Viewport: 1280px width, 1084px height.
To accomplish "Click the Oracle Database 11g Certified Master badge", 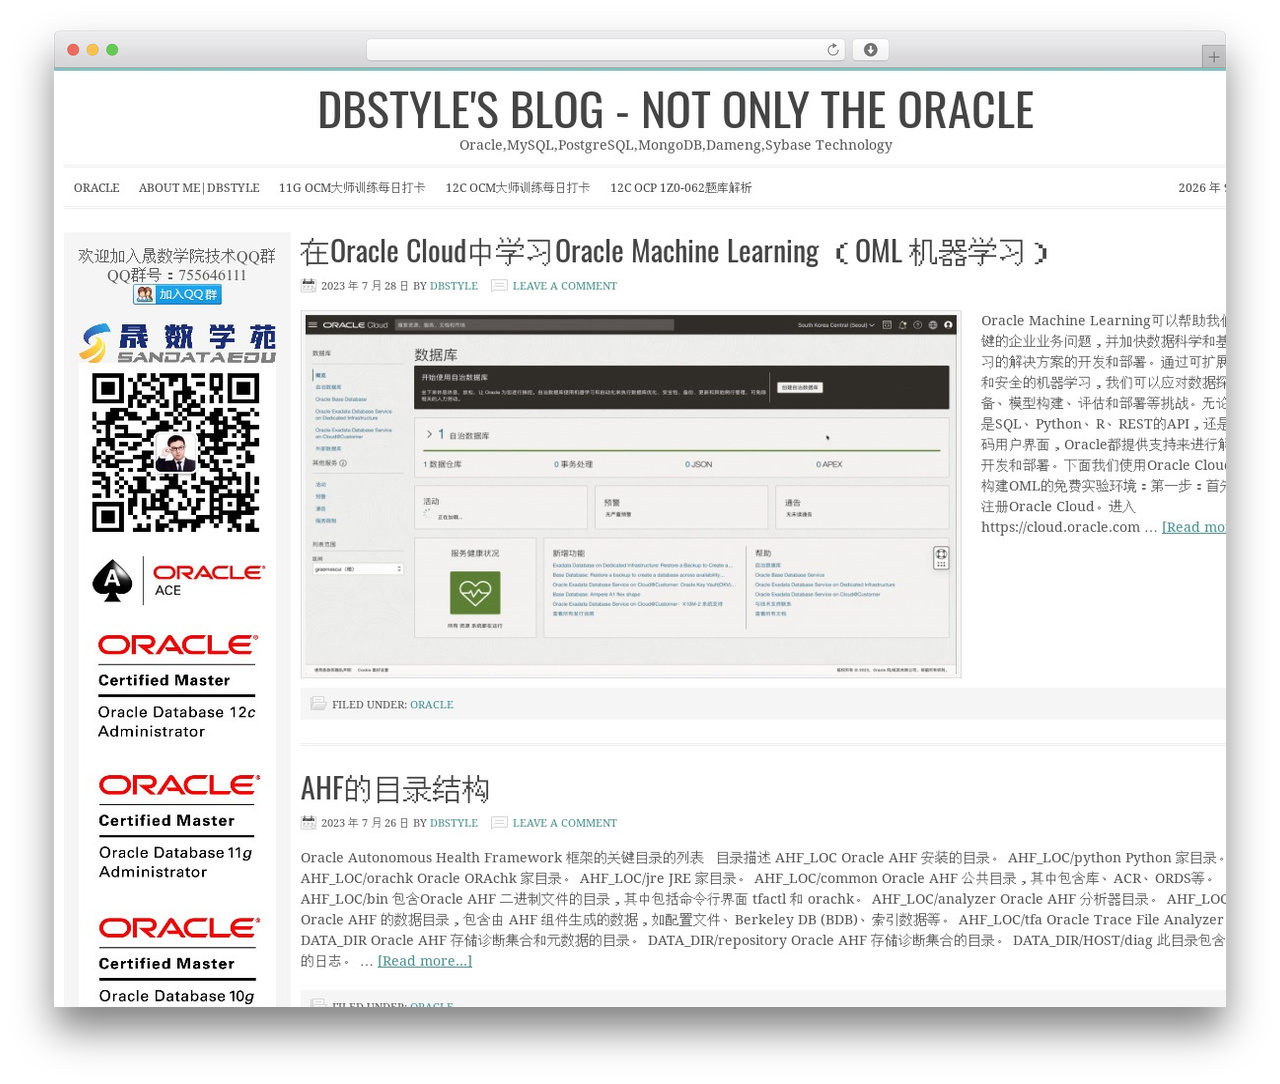I will (x=178, y=826).
